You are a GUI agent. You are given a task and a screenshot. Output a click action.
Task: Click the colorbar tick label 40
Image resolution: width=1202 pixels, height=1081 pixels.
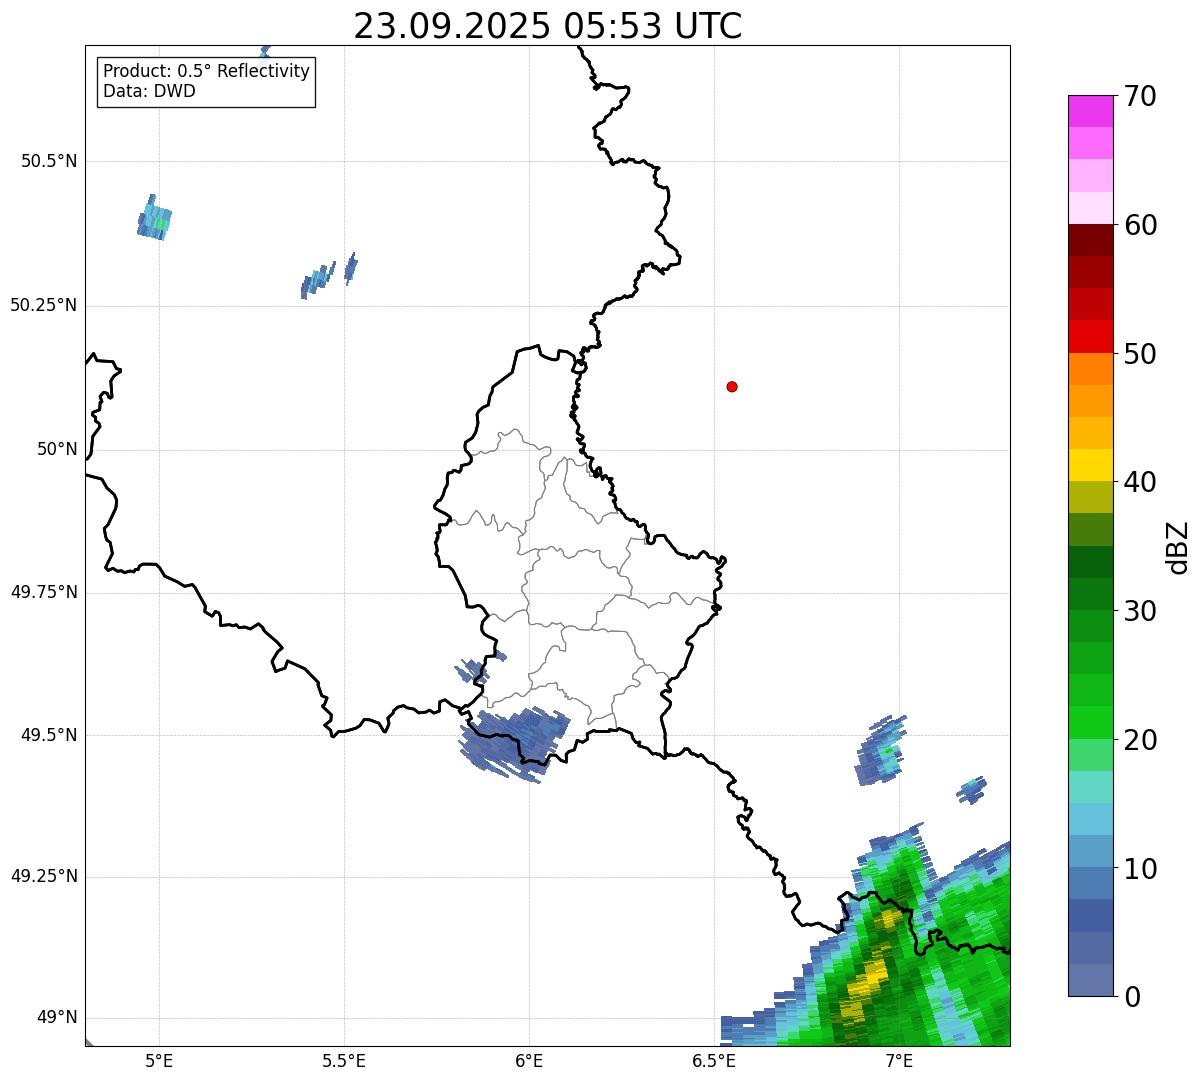point(1140,482)
